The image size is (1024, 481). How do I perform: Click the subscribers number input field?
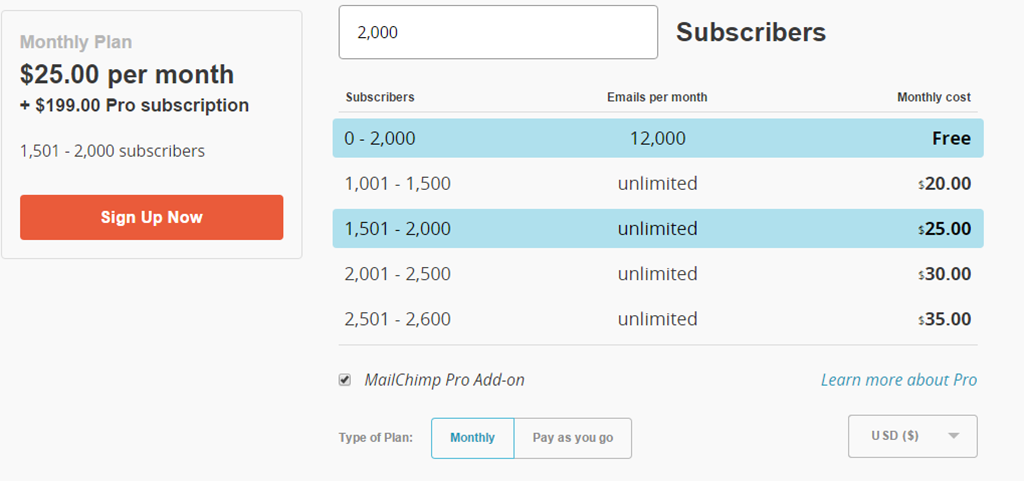click(498, 32)
